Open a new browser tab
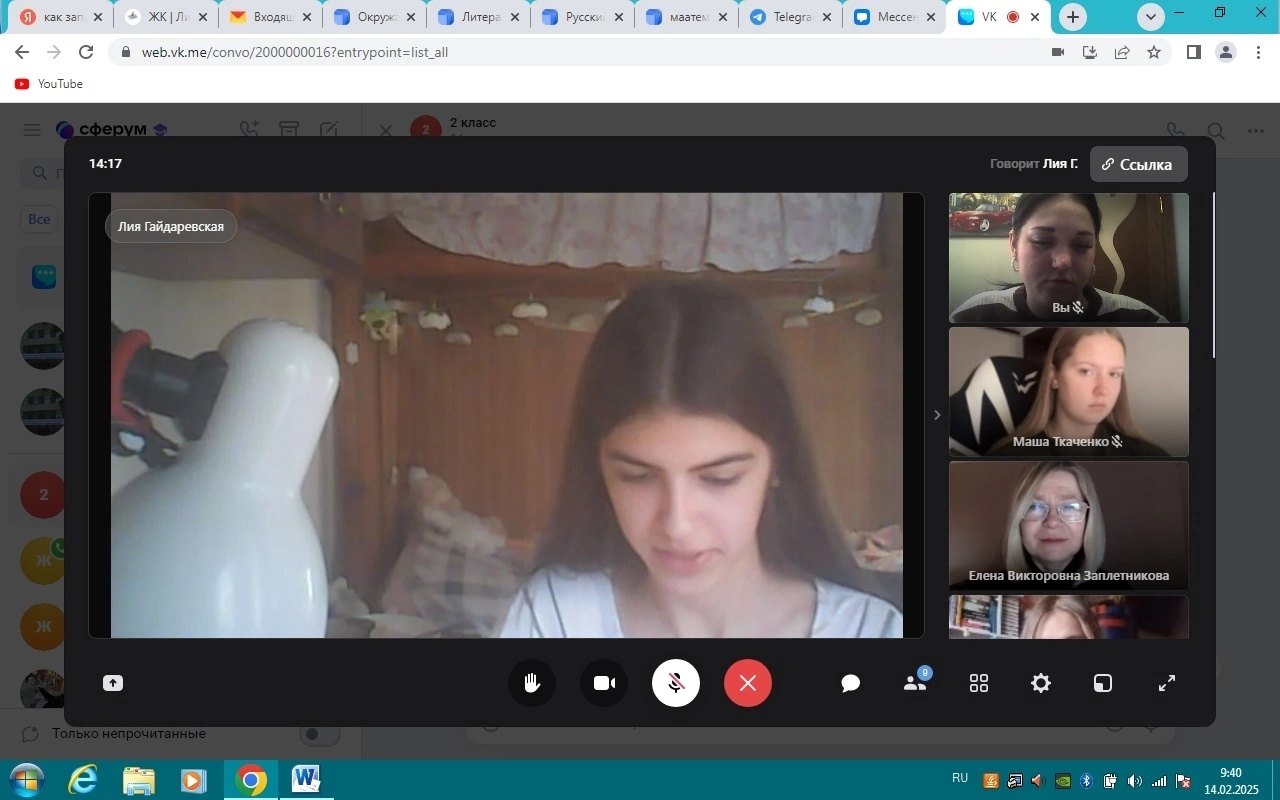This screenshot has height=800, width=1280. click(x=1073, y=17)
